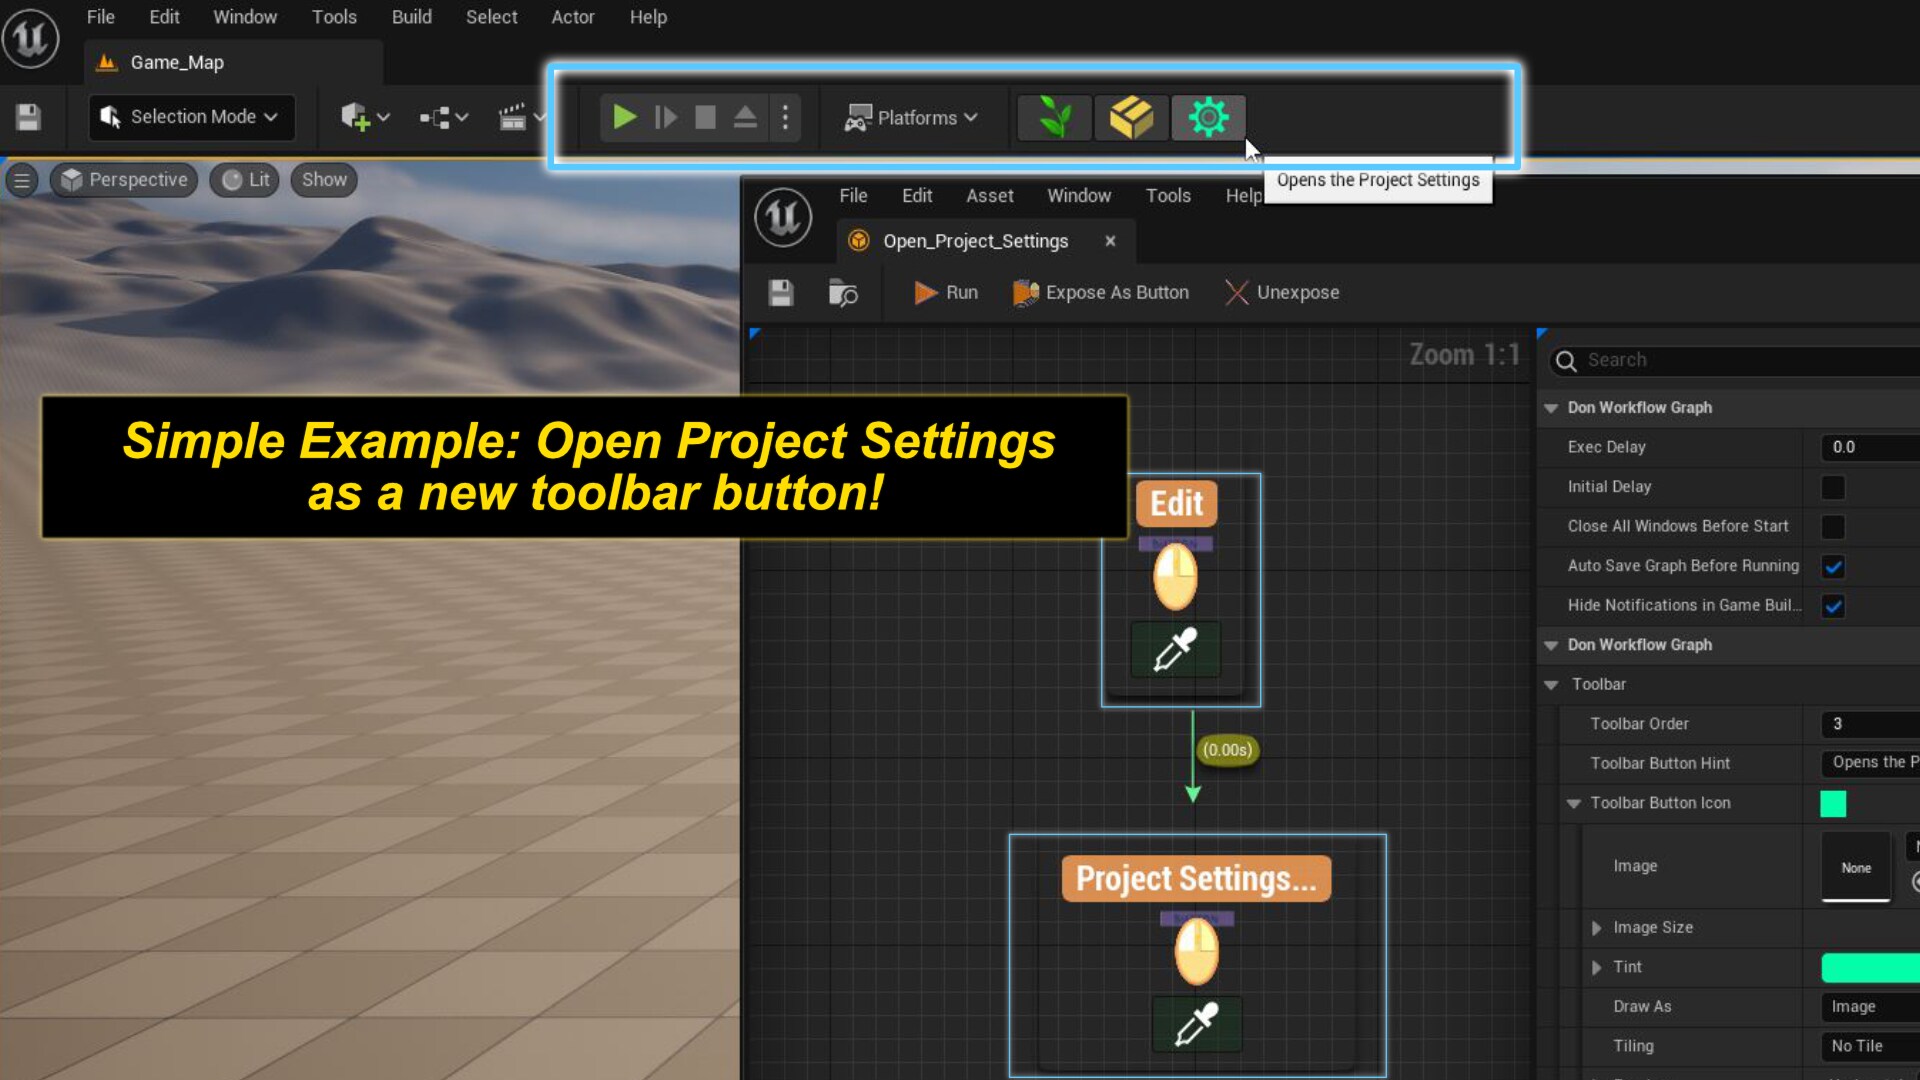Open the Platforms dropdown
Viewport: 1920px width, 1080px height.
pos(911,117)
